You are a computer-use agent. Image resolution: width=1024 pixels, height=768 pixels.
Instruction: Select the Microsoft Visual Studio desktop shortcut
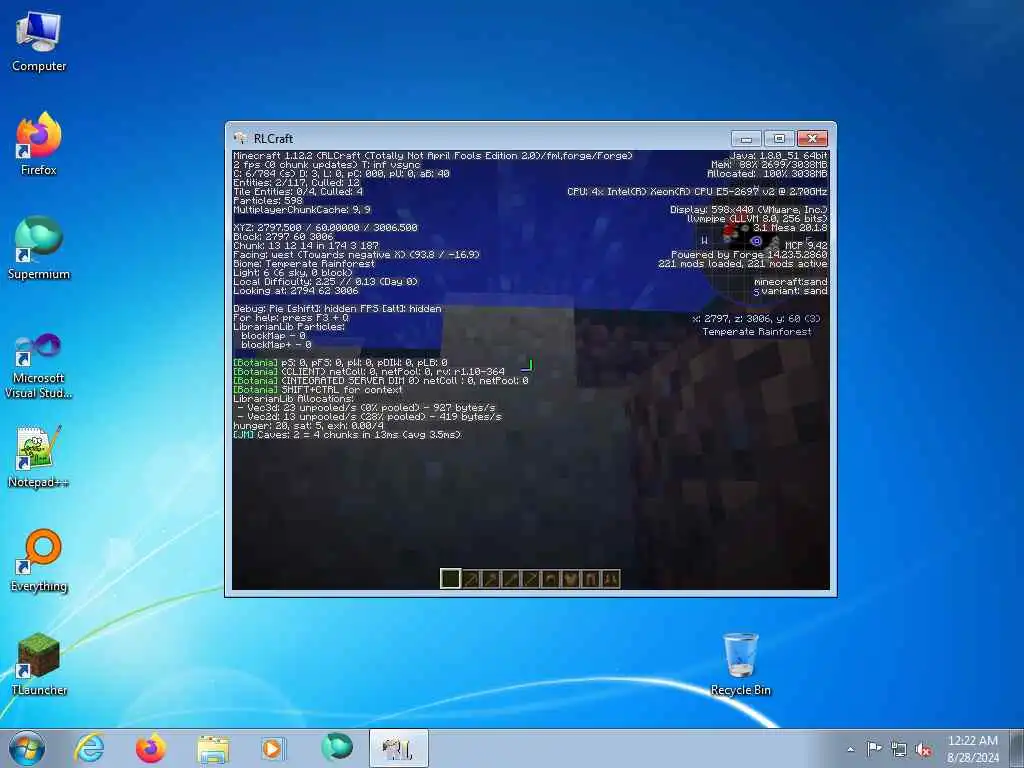[39, 366]
